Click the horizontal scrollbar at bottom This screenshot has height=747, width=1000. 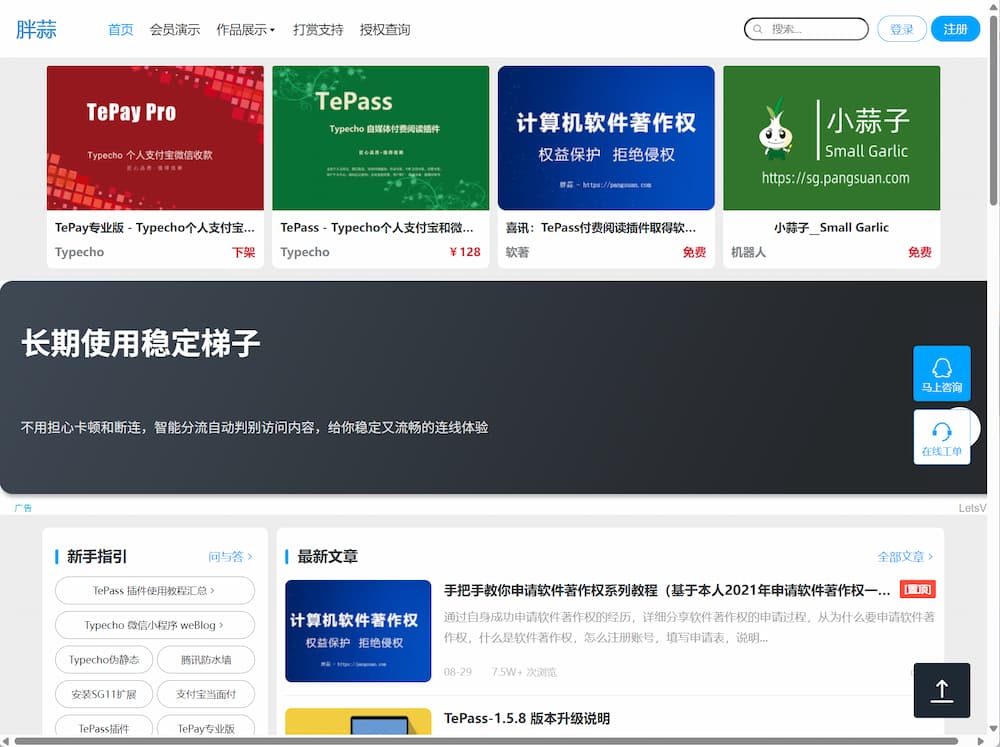(480, 741)
